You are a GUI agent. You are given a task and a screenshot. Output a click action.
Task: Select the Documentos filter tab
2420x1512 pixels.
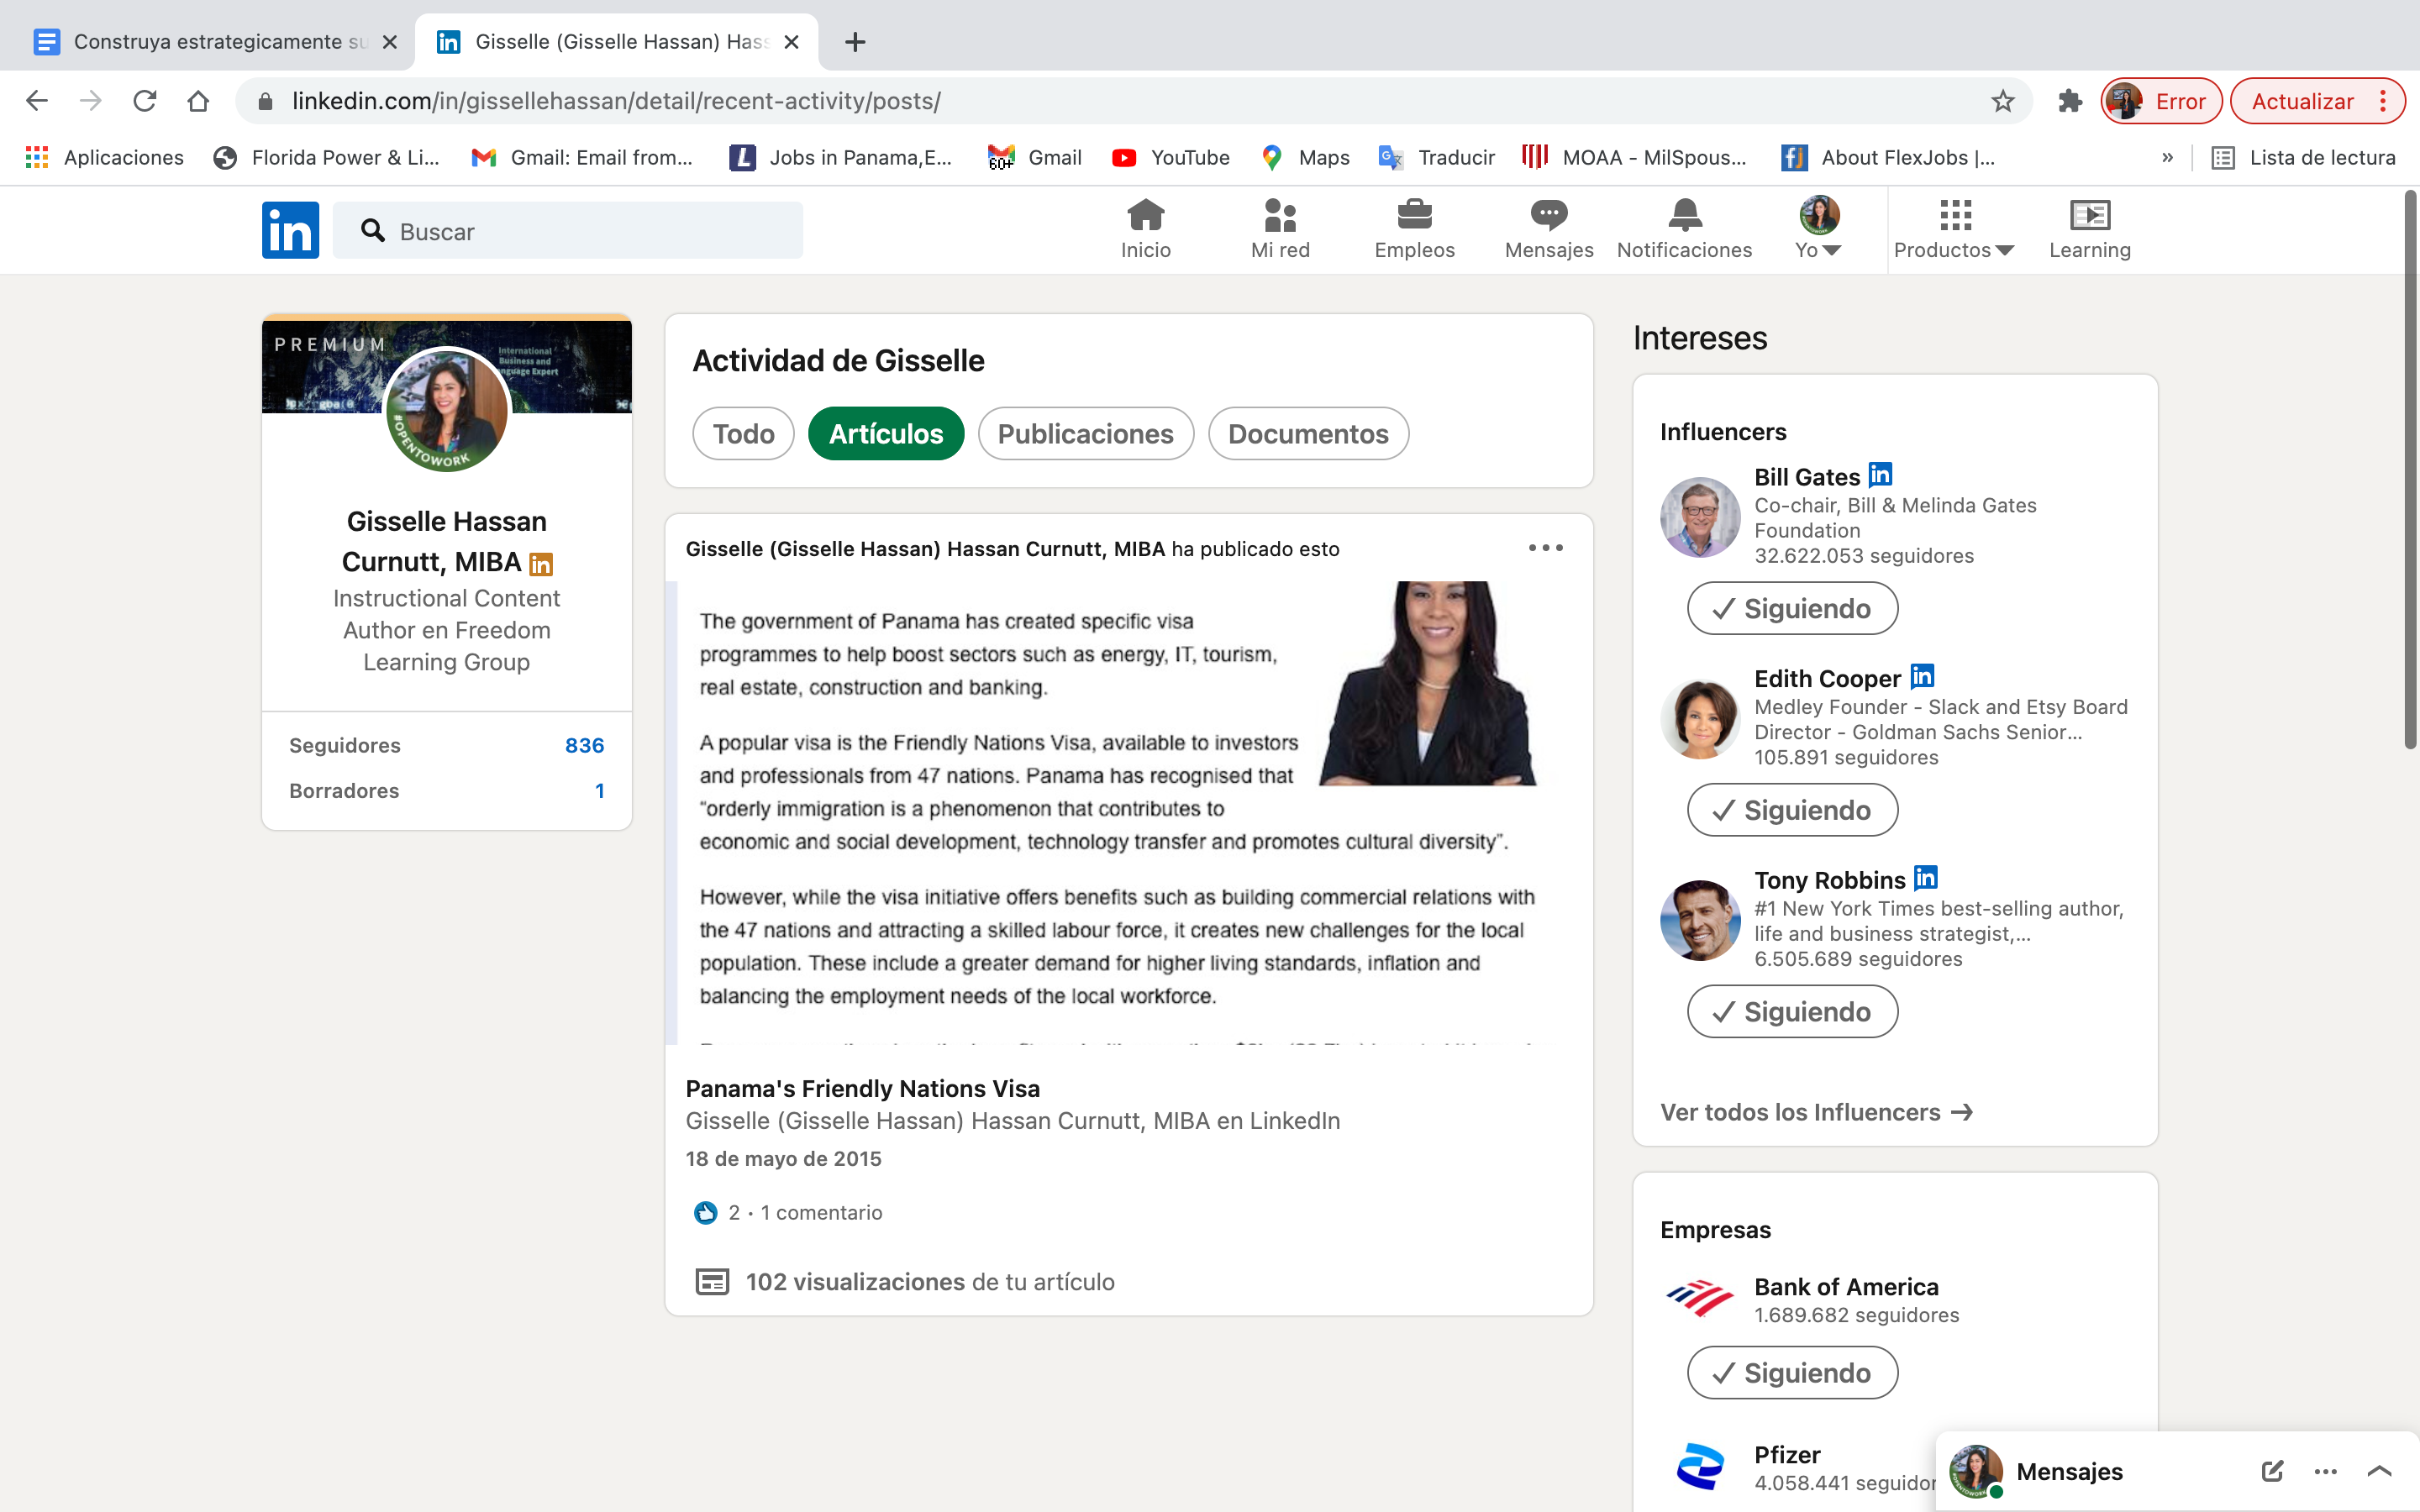click(x=1307, y=434)
